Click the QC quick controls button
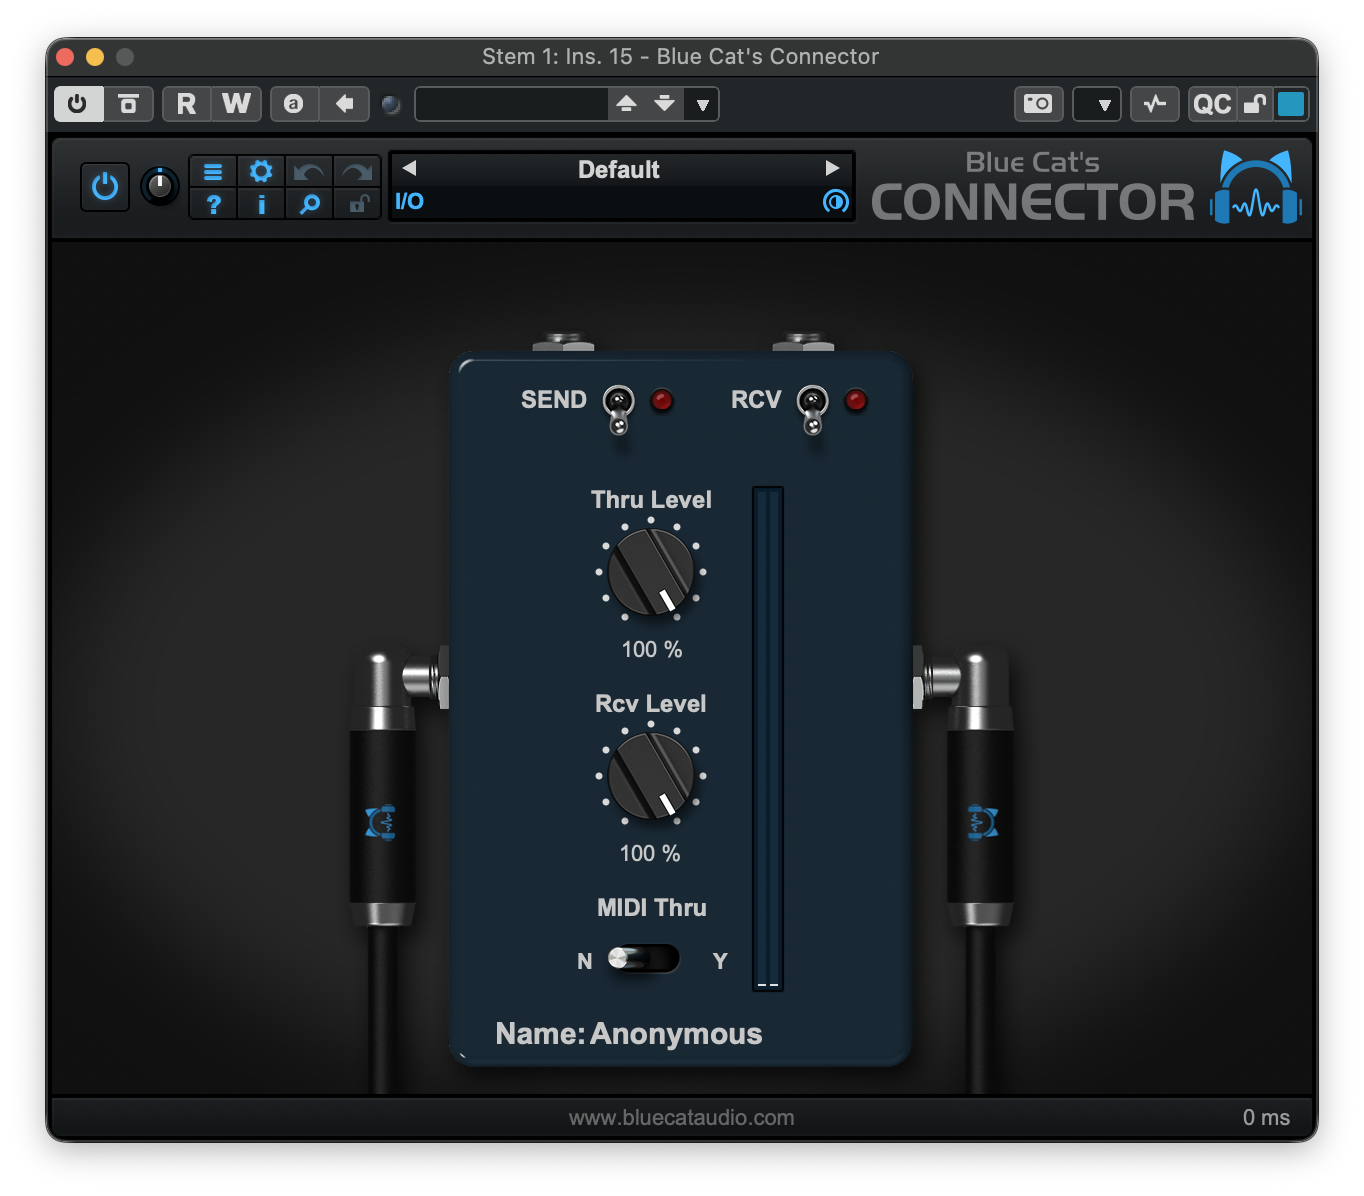This screenshot has height=1196, width=1364. pyautogui.click(x=1213, y=104)
